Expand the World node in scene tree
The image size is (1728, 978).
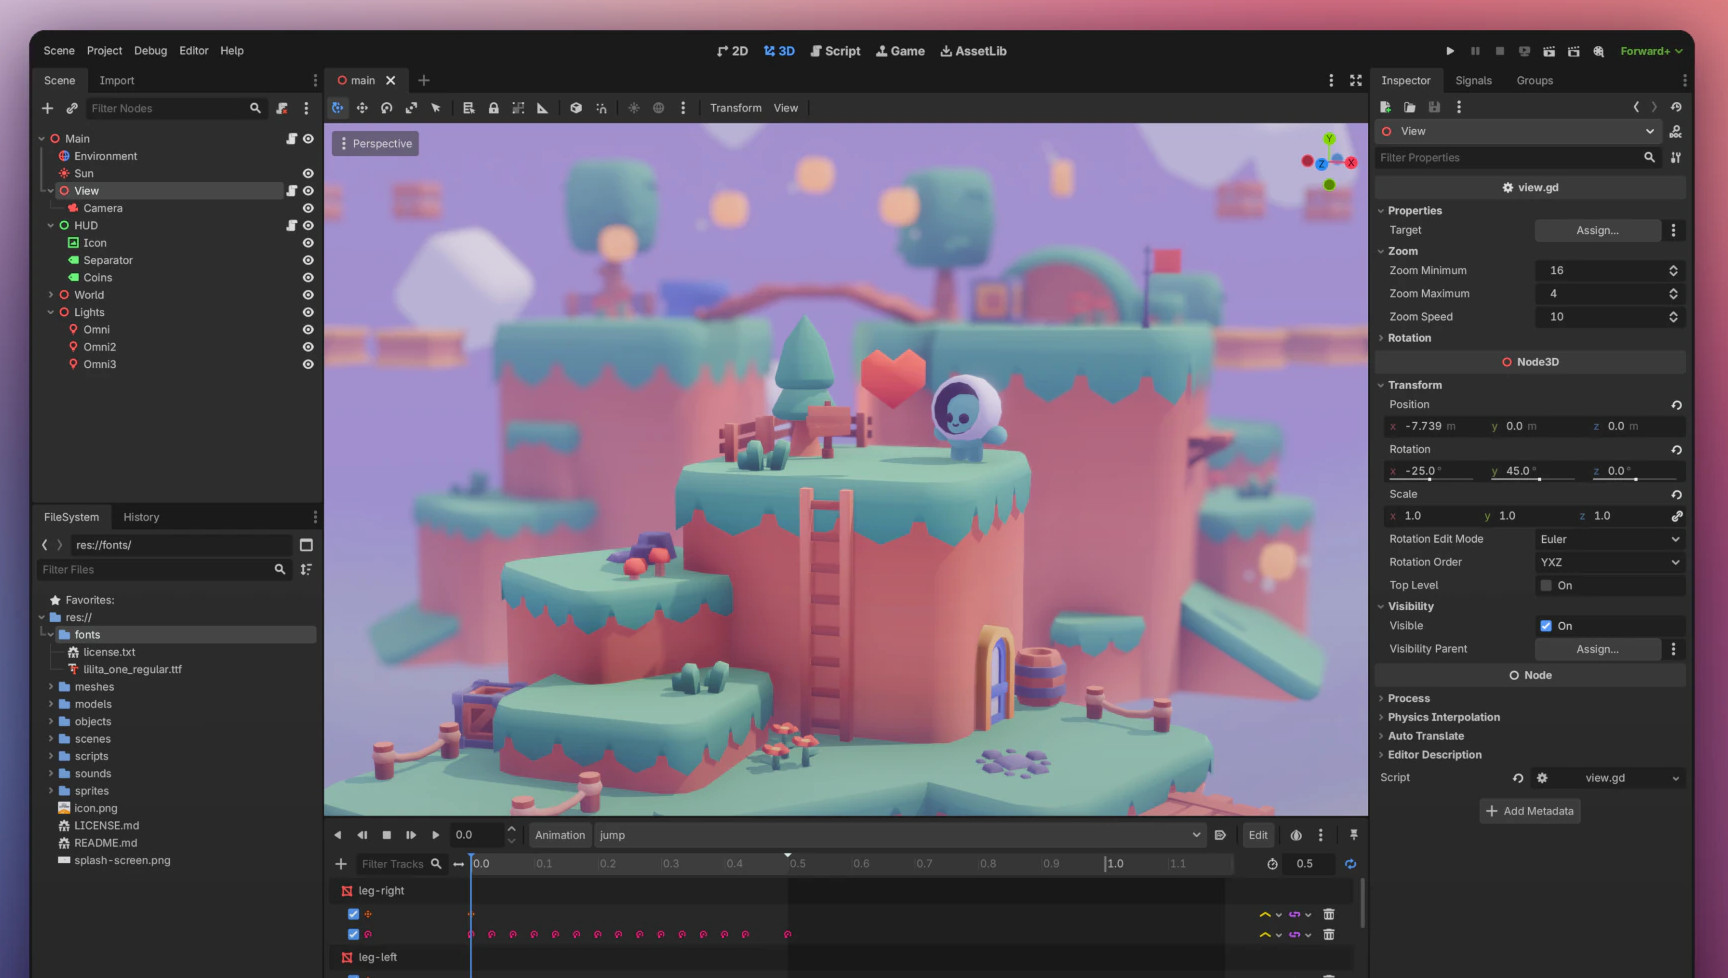pos(51,295)
